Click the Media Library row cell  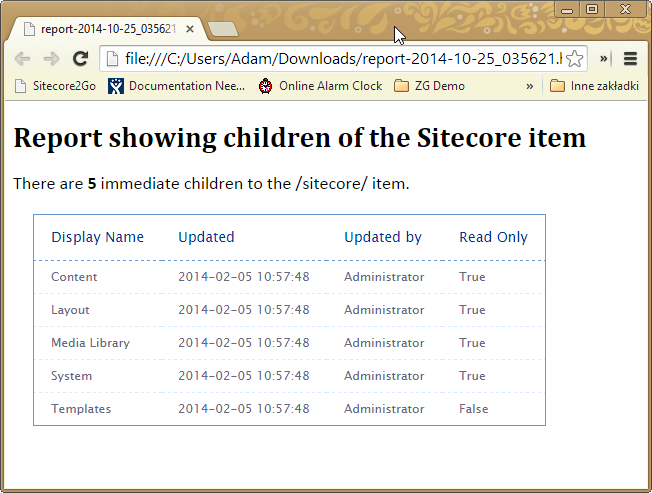click(x=90, y=343)
